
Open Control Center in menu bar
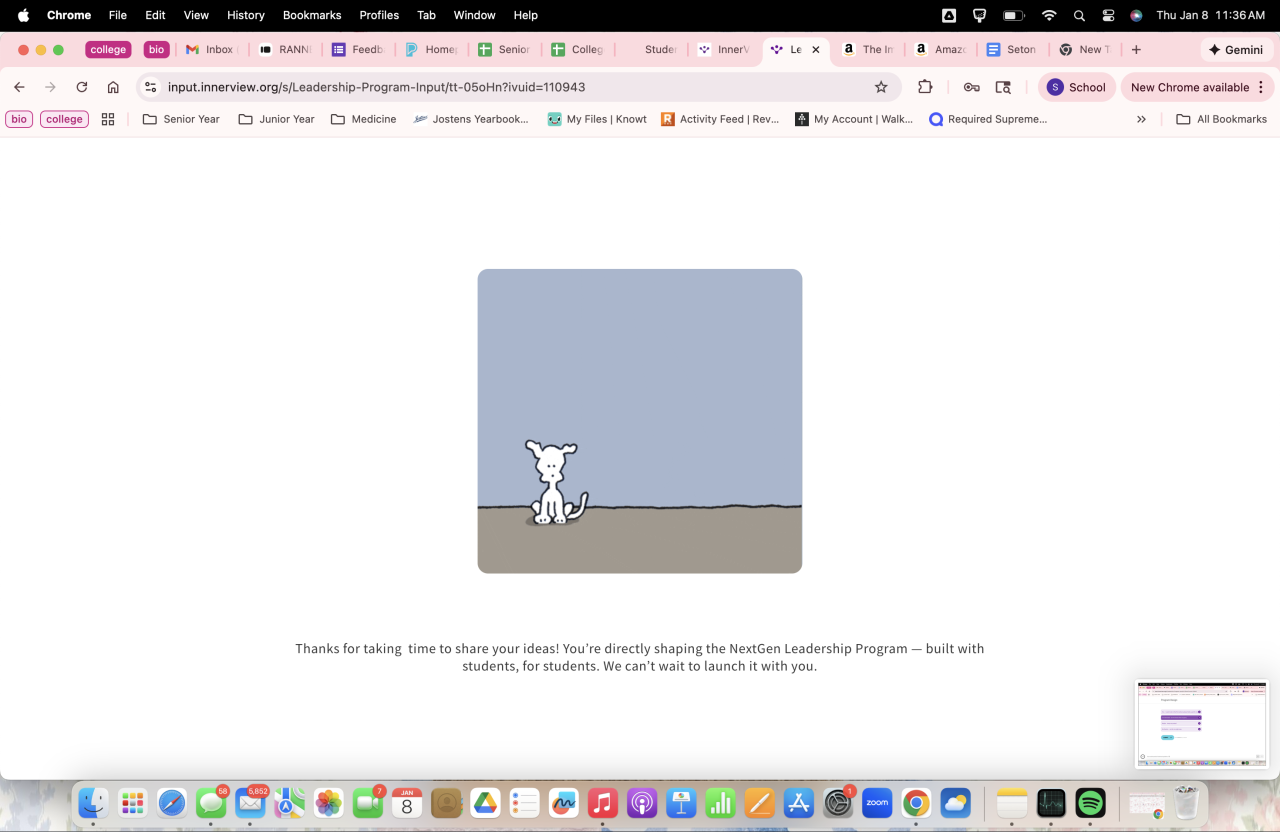1108,15
